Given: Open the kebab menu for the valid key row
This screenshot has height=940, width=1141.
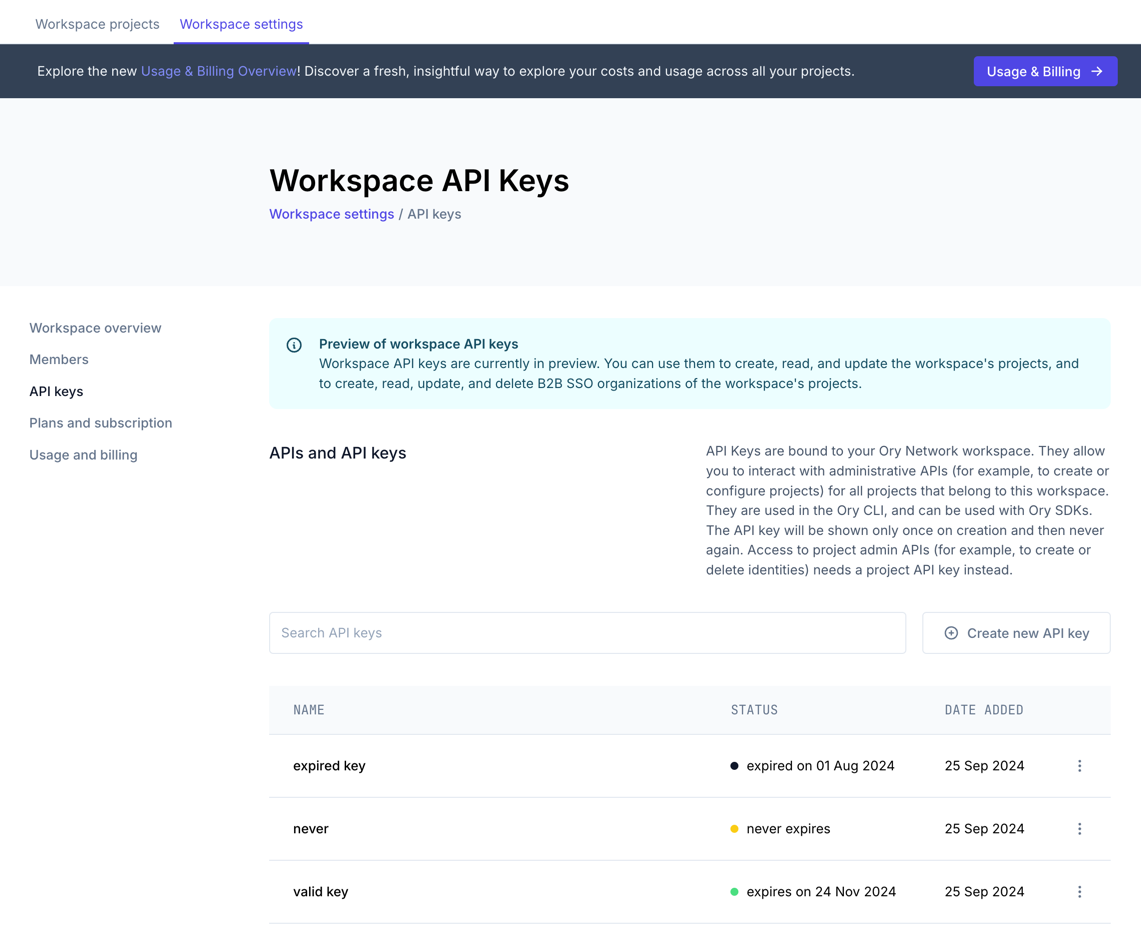Looking at the screenshot, I should 1079,891.
